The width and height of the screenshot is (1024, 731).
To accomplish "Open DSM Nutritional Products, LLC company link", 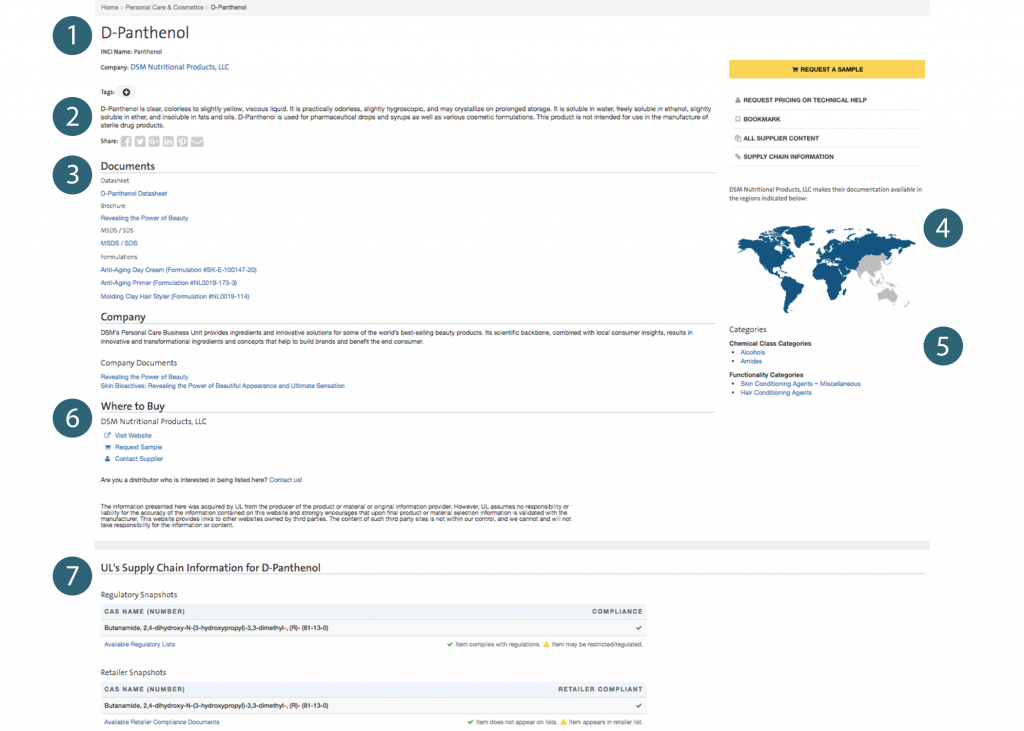I will (180, 67).
